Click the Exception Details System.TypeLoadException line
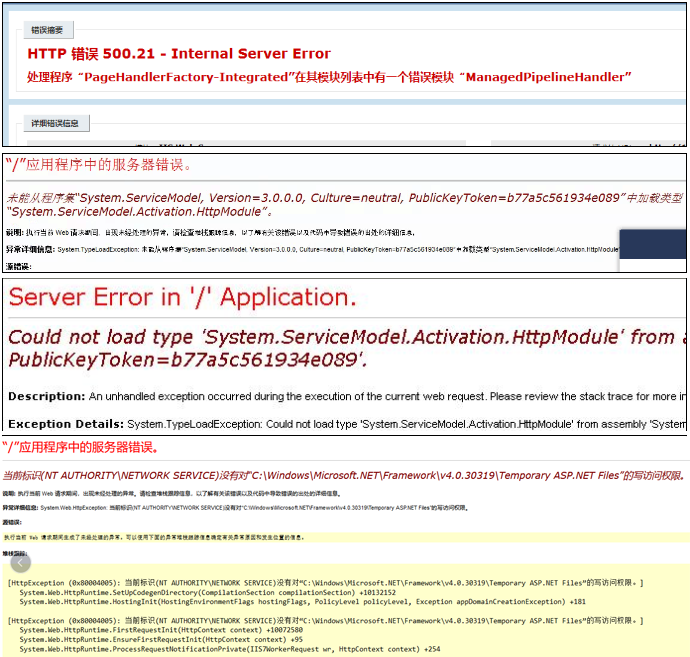This screenshot has height=657, width=690. tap(340, 424)
